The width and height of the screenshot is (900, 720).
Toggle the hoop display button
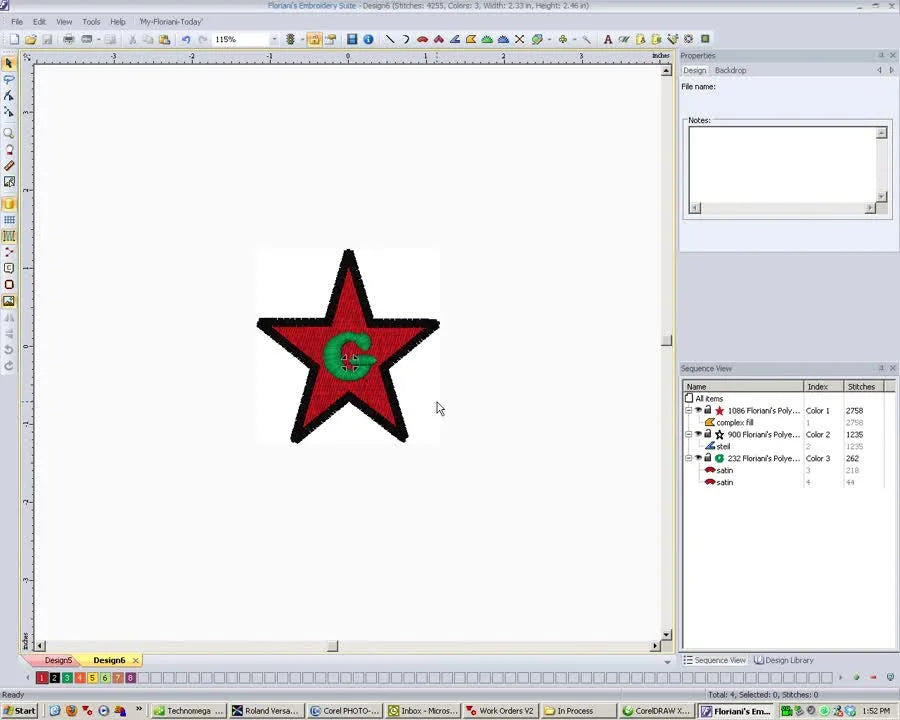(x=9, y=284)
